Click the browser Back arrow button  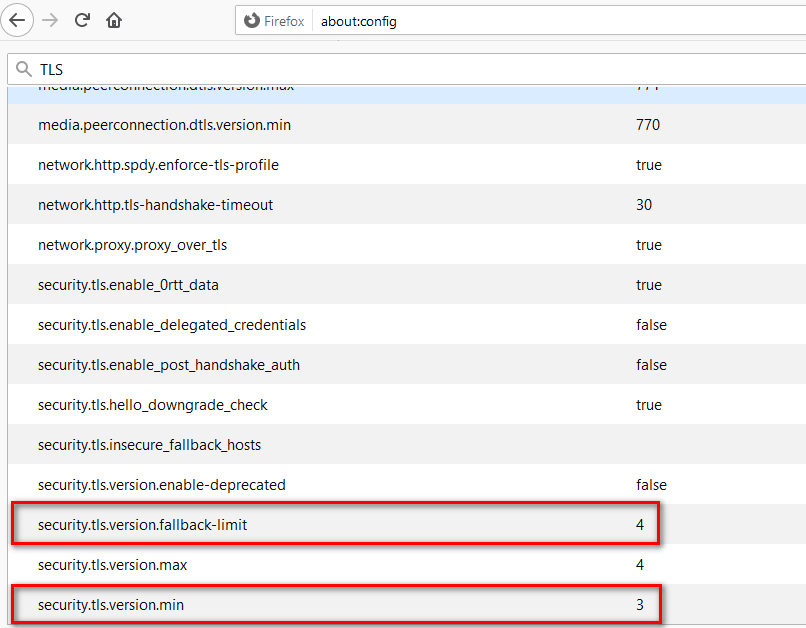tap(17, 20)
